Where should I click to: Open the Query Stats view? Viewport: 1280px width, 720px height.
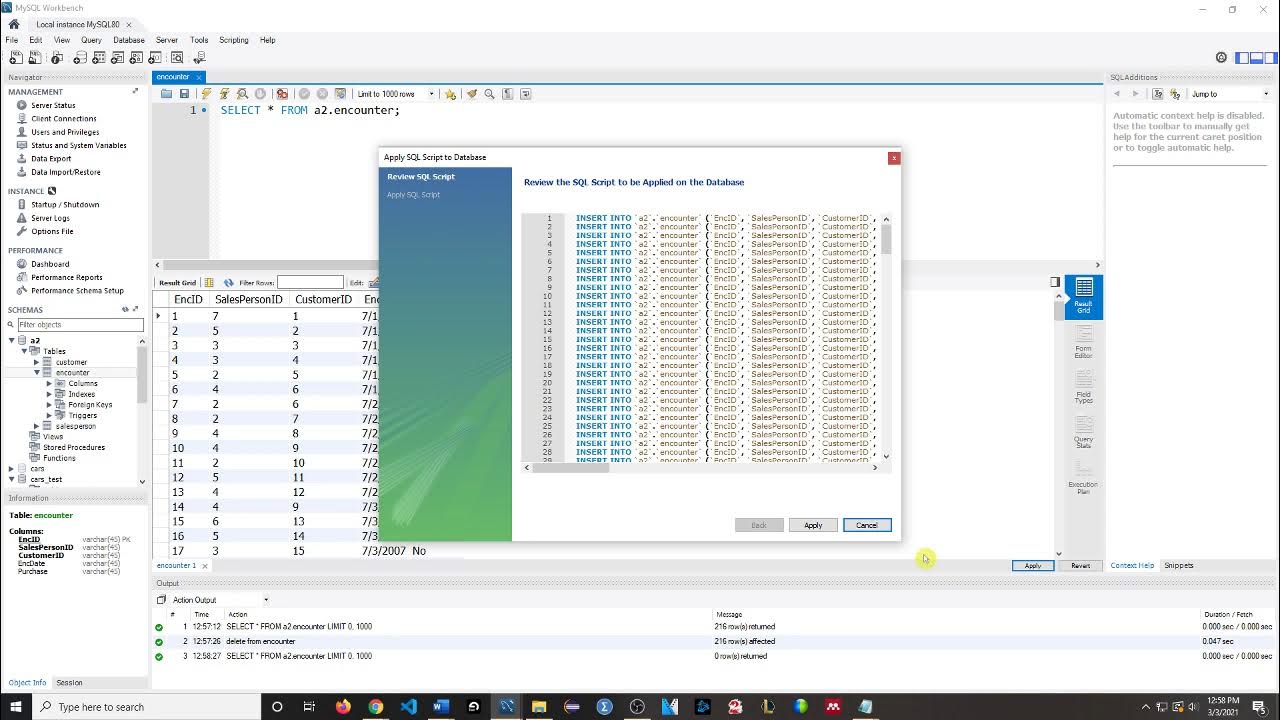(1083, 432)
